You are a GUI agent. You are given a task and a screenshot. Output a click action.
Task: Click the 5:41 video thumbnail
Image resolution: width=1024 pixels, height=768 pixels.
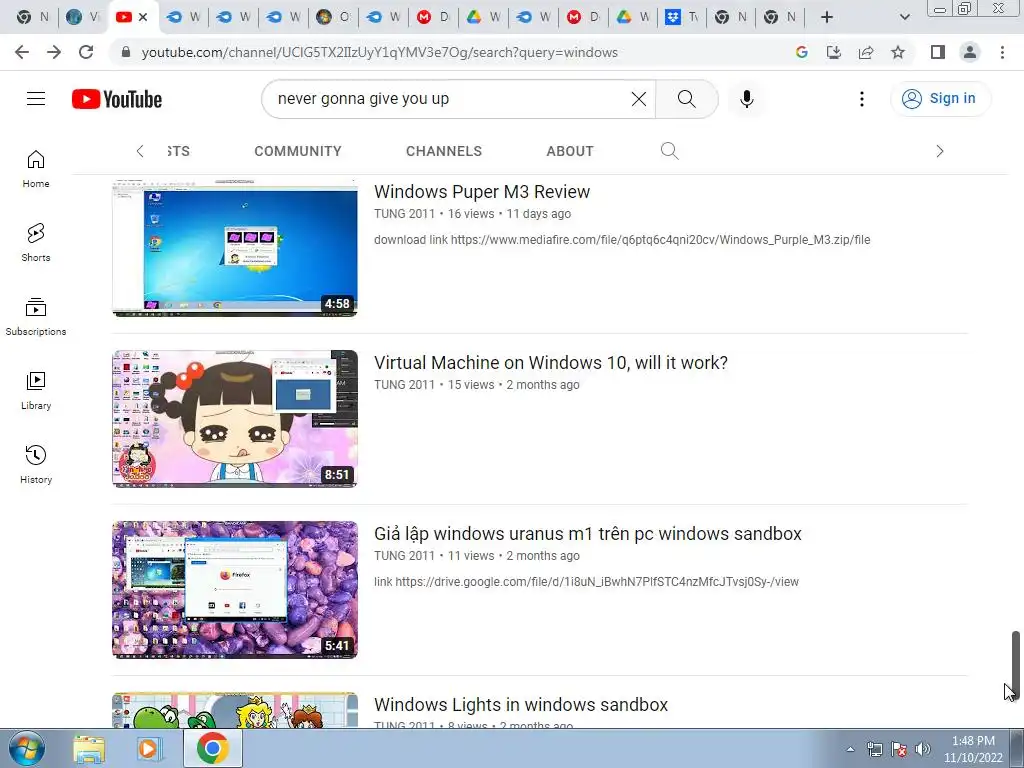(x=235, y=590)
